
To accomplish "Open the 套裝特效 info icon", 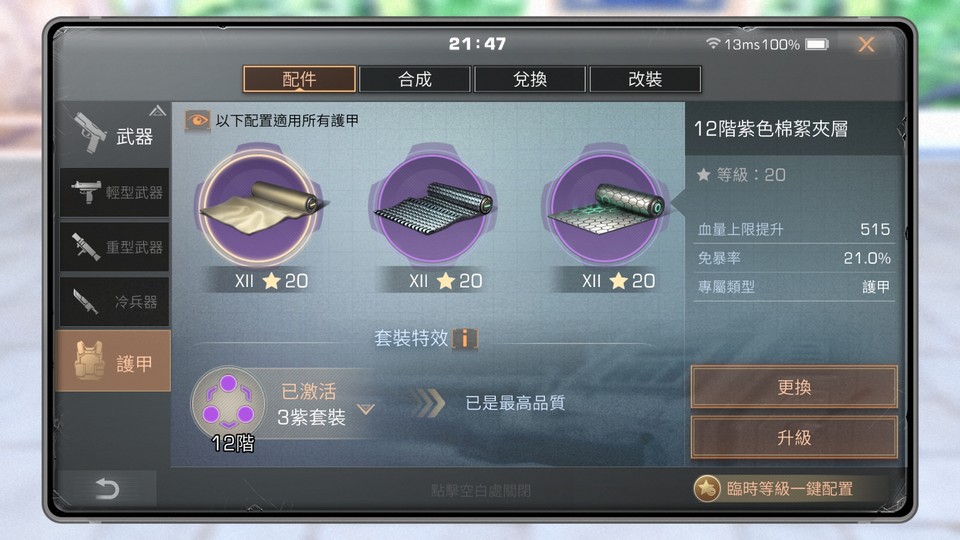I will coord(465,338).
